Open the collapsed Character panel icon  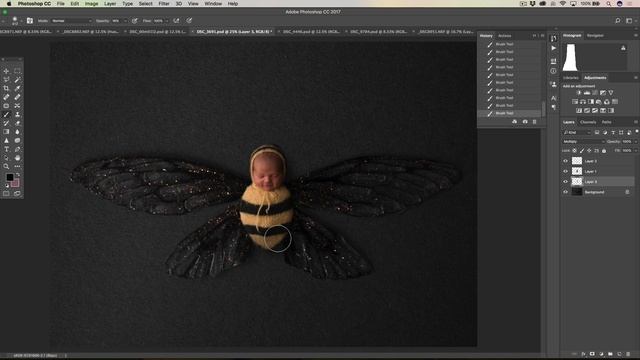[553, 98]
